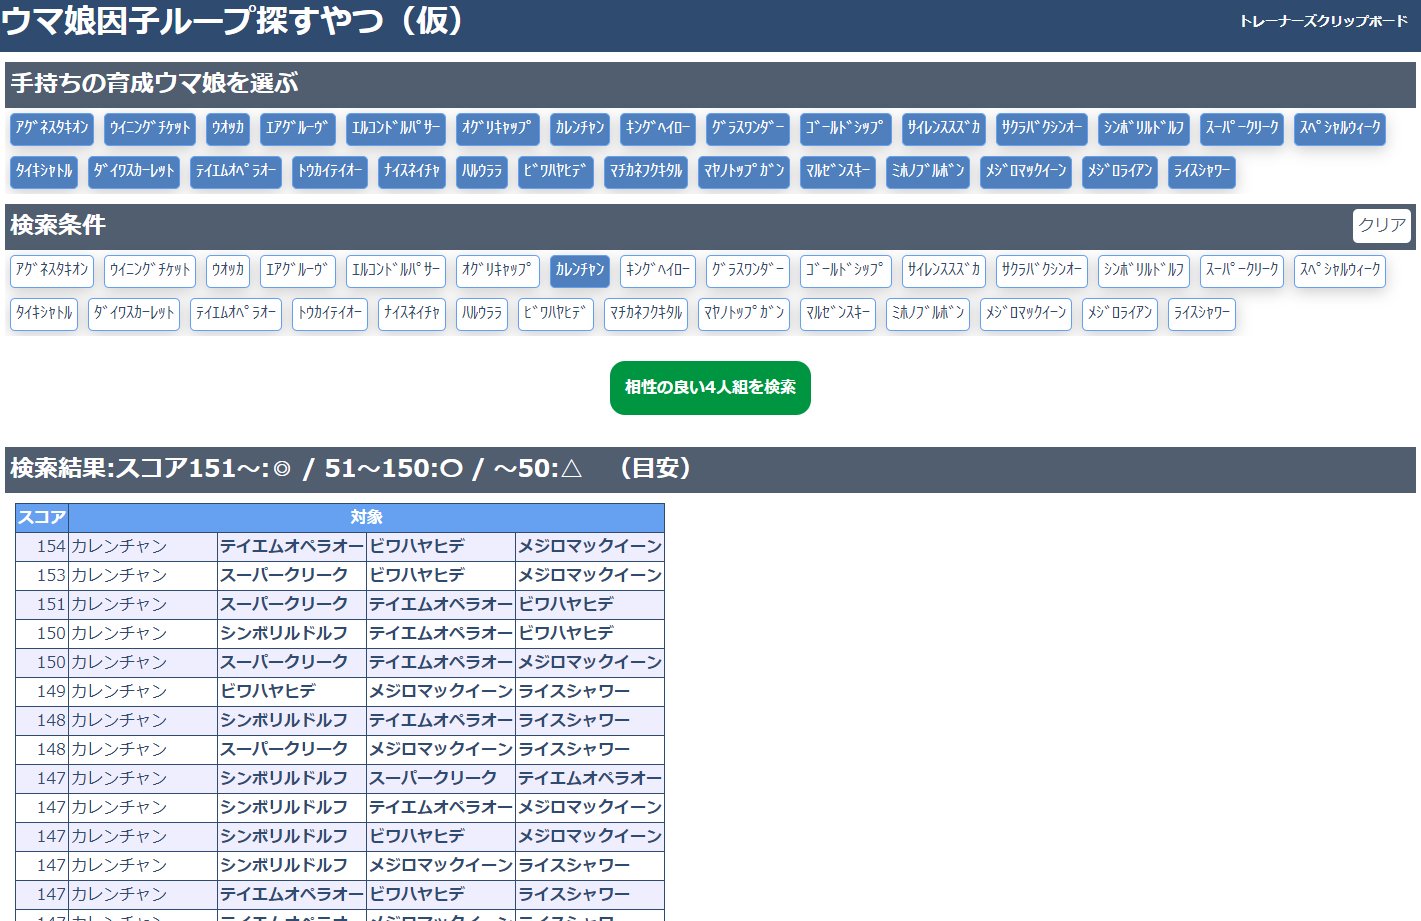This screenshot has width=1421, height=921.
Task: Deselect カレンチャン in search conditions
Action: pos(580,271)
